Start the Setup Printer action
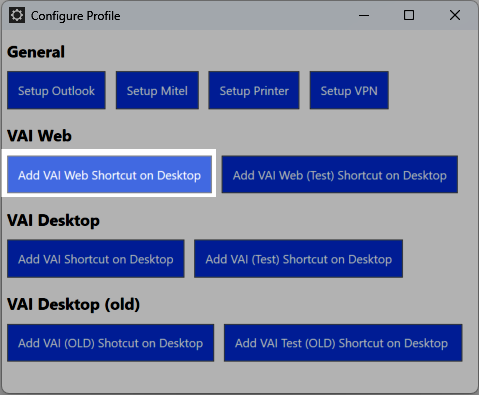Screen dimensions: 479x395 click(x=254, y=90)
